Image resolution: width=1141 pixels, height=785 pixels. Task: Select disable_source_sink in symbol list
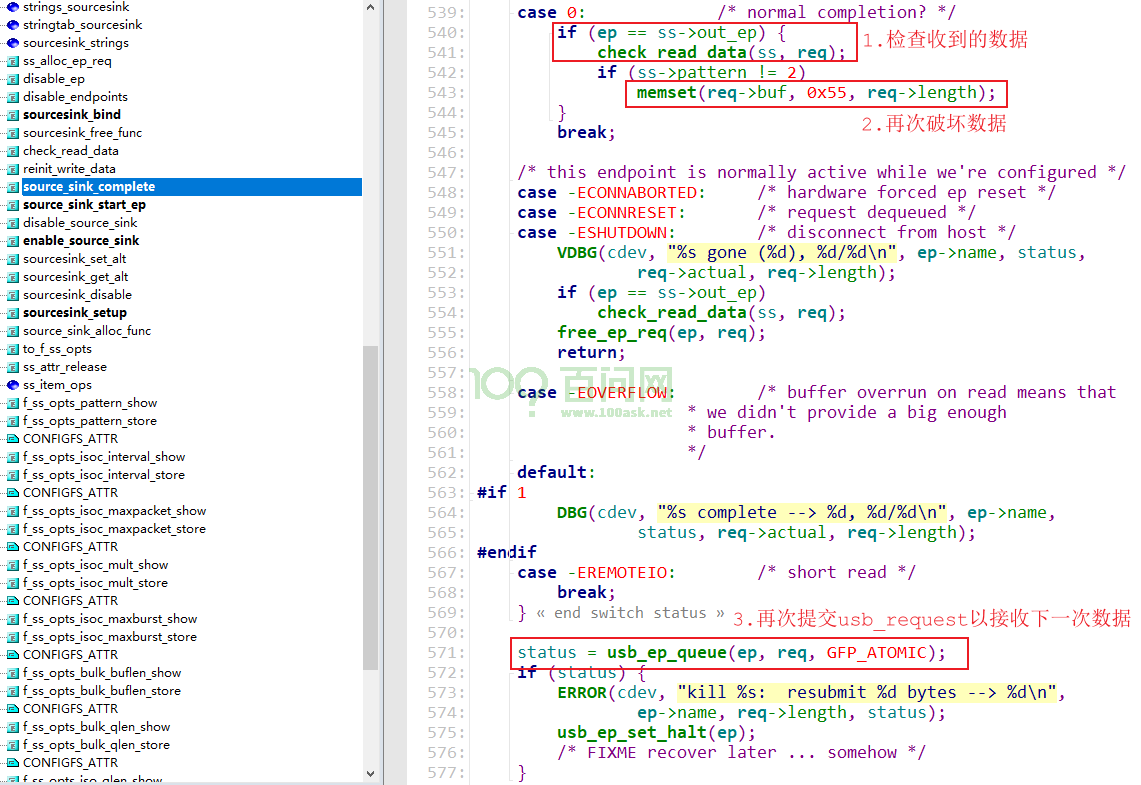coord(80,223)
